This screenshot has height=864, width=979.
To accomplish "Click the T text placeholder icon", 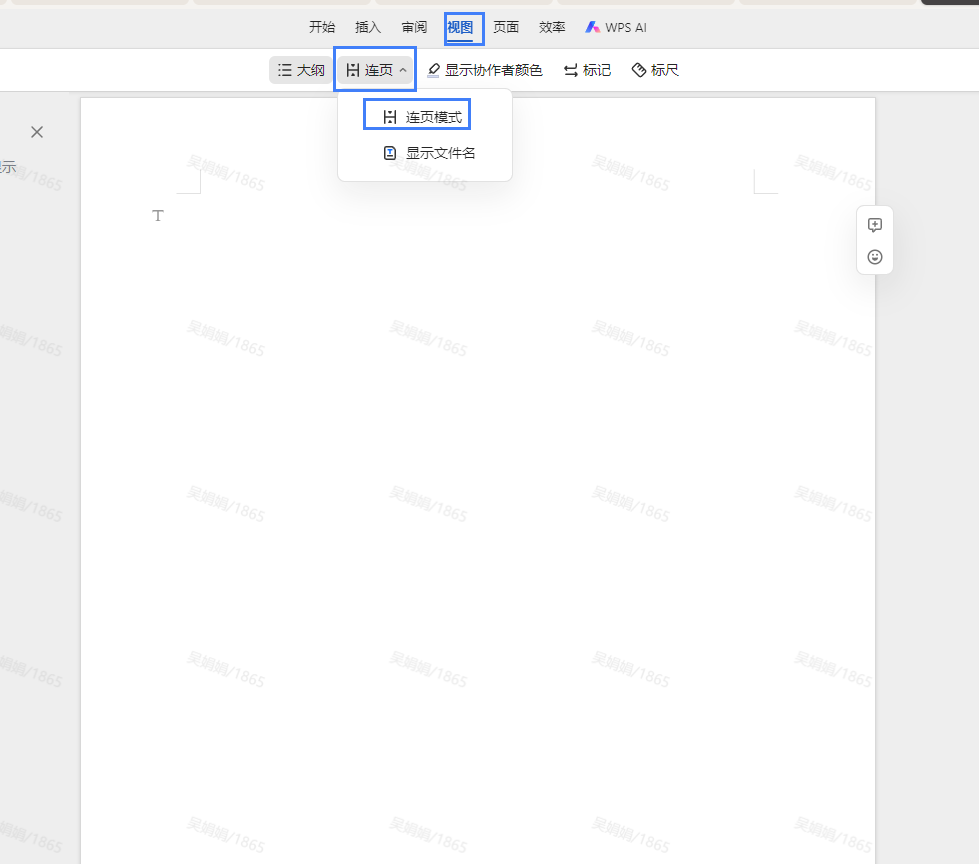I will pos(158,215).
